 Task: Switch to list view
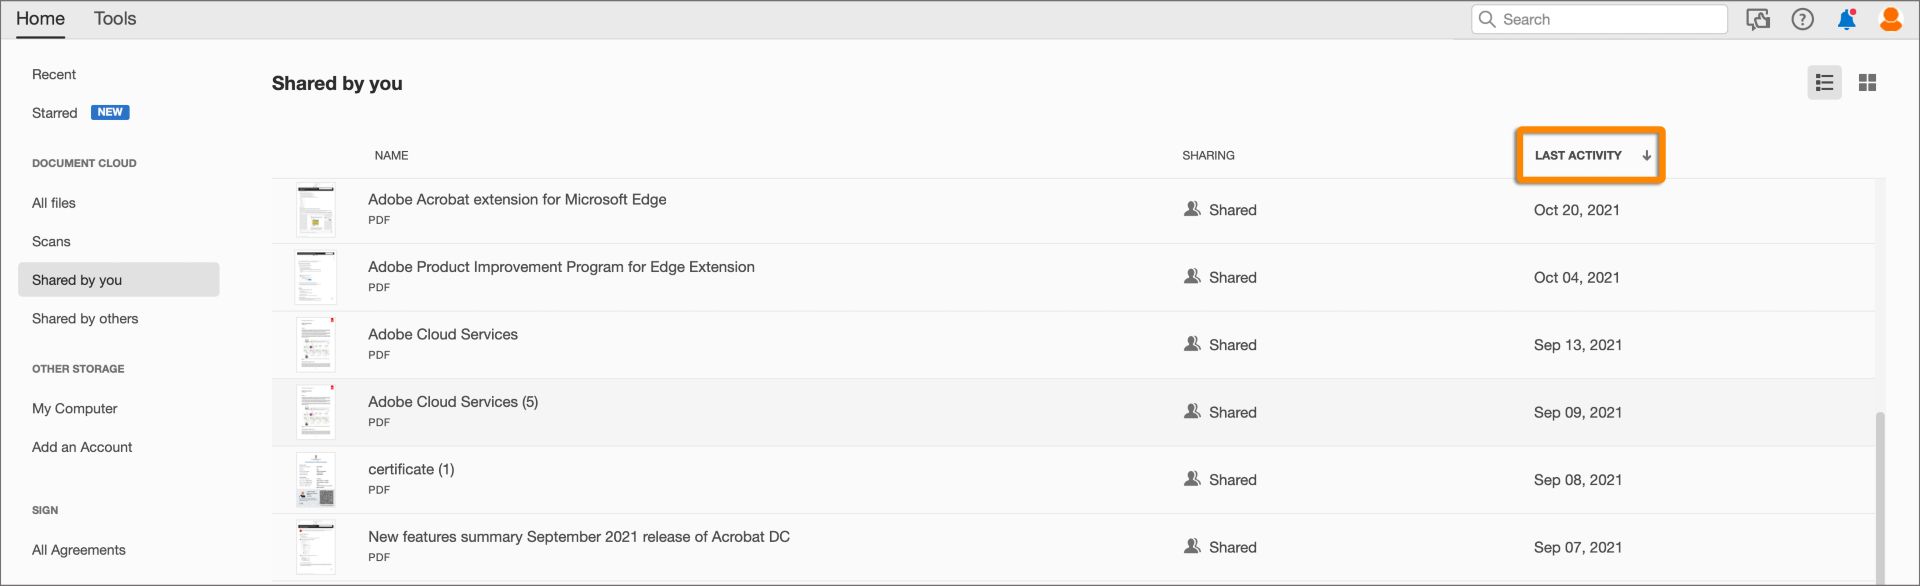point(1824,83)
